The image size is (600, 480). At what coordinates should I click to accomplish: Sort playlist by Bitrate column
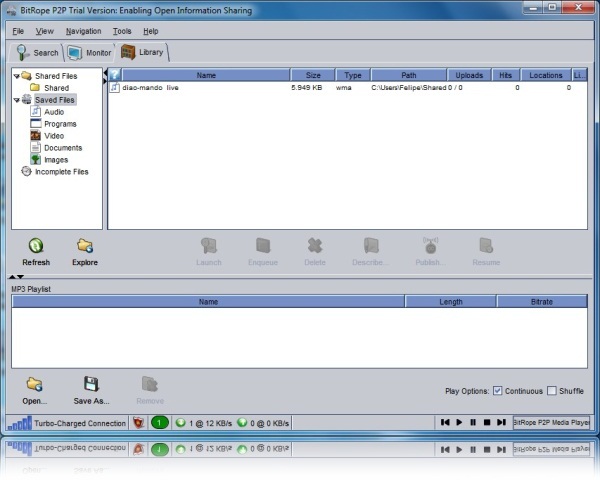(x=542, y=302)
